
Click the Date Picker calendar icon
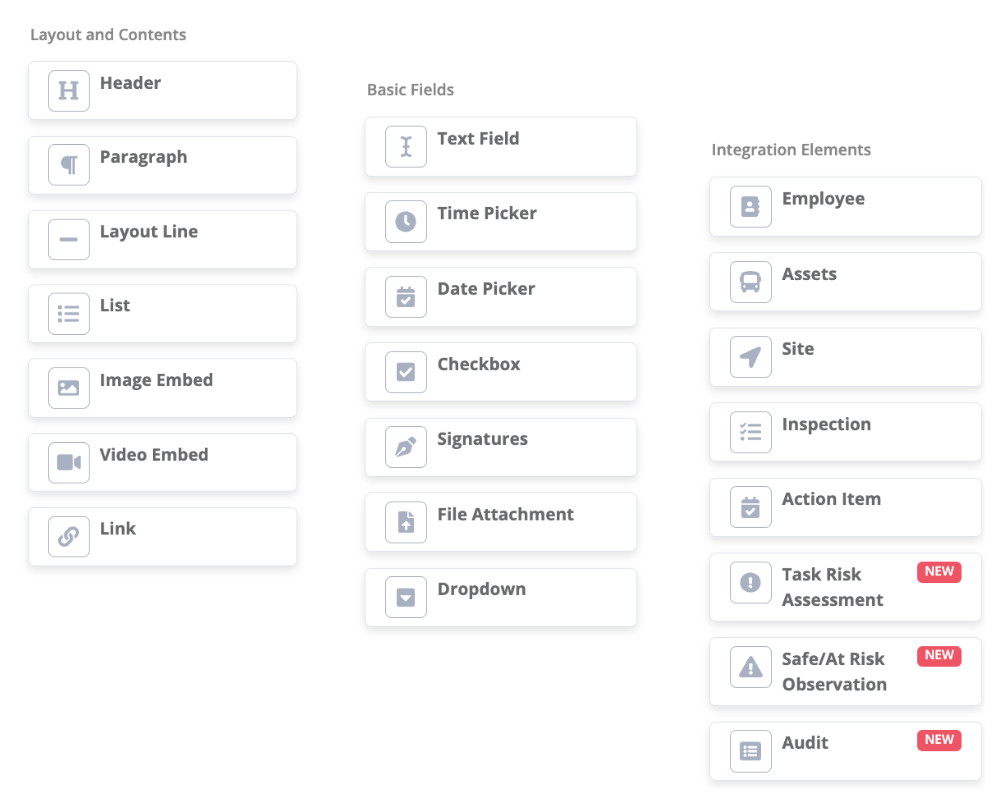(x=405, y=296)
